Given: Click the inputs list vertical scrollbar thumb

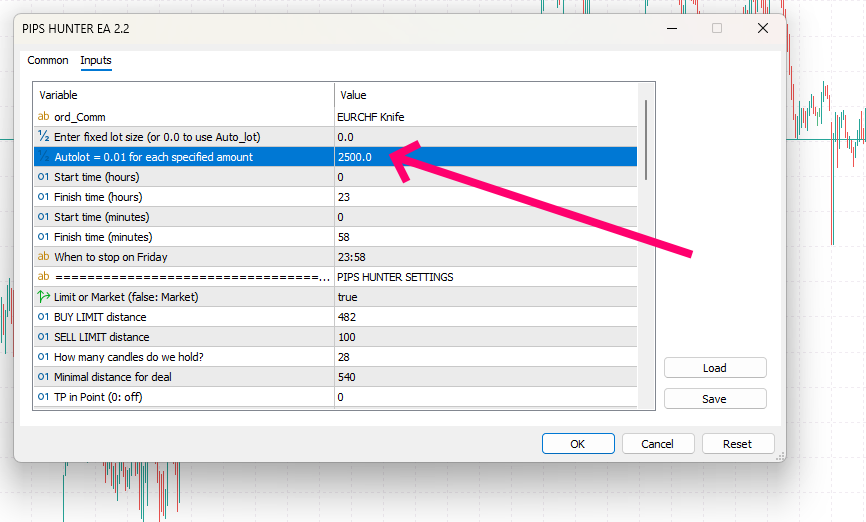Looking at the screenshot, I should [x=646, y=140].
